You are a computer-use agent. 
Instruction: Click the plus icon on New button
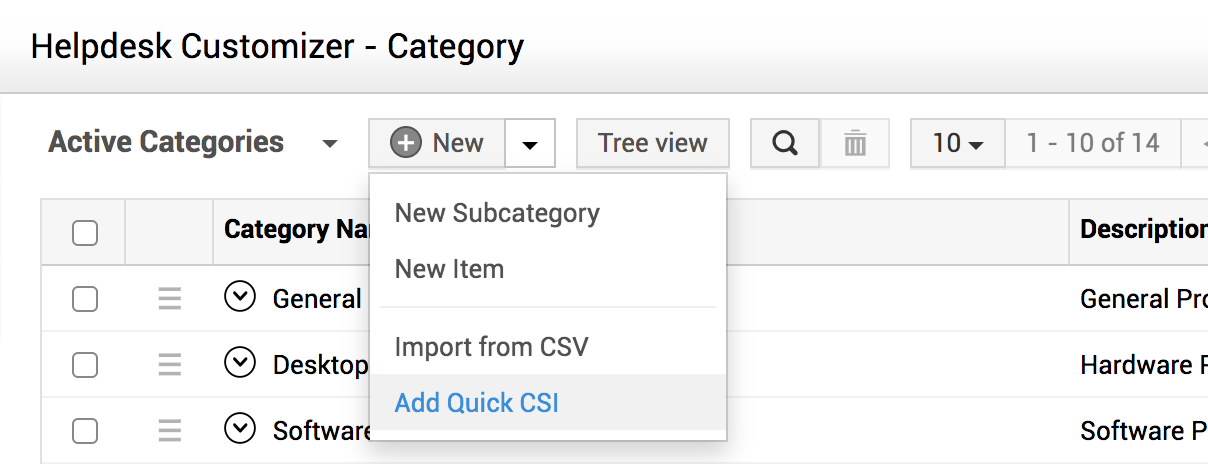[x=405, y=143]
